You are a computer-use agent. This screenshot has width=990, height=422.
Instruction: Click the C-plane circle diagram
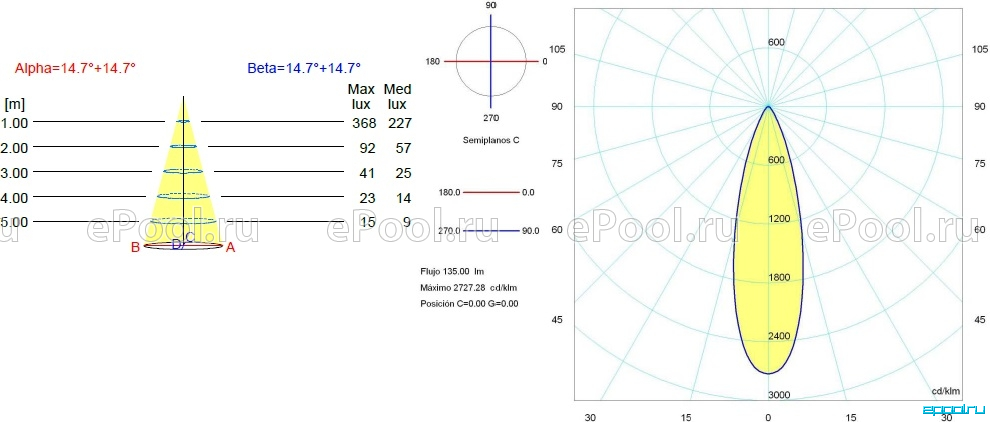[491, 61]
